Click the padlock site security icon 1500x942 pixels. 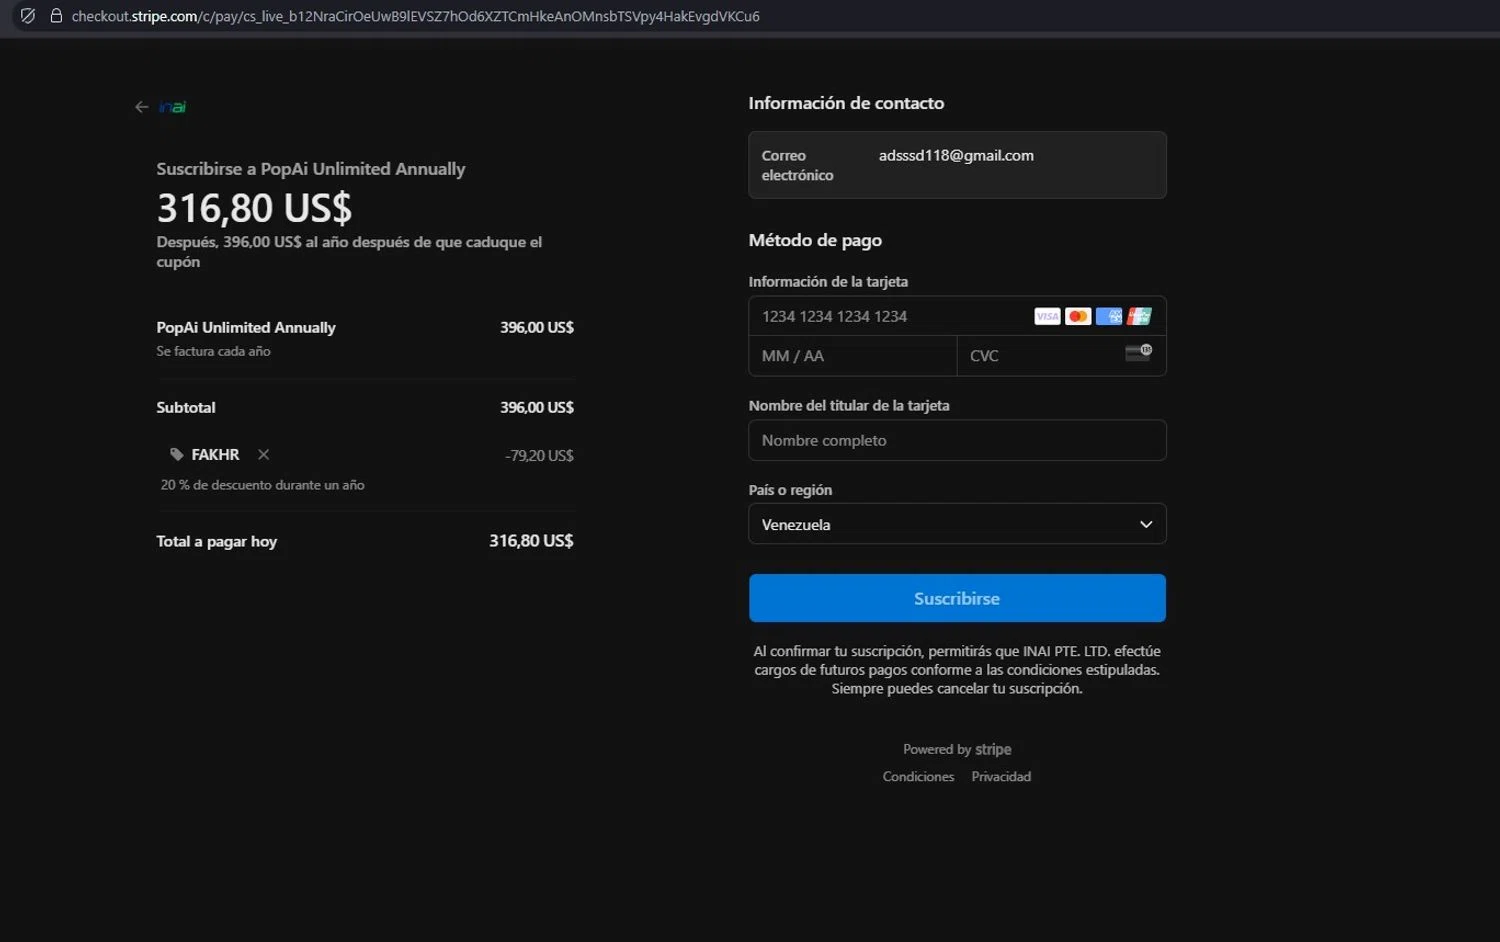pos(56,16)
